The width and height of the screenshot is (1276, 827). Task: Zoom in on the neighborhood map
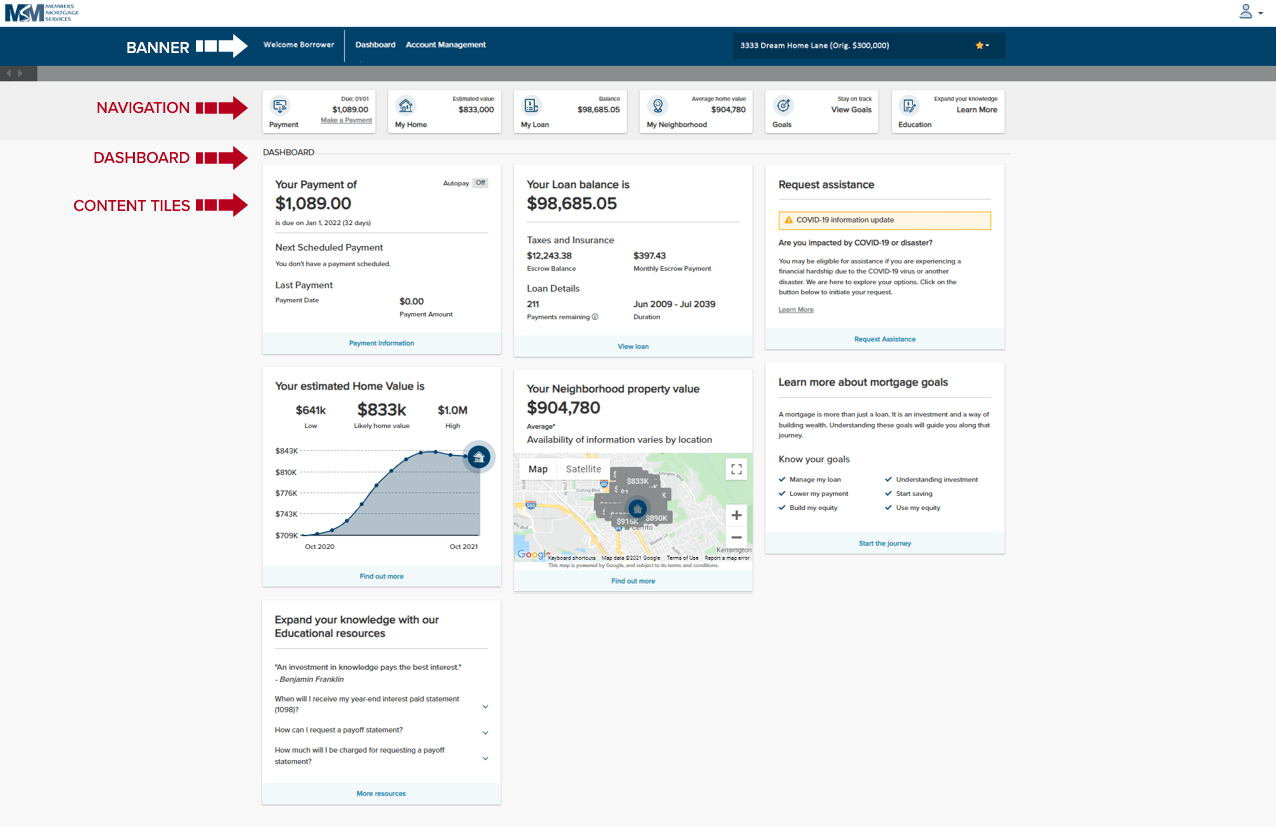tap(736, 515)
